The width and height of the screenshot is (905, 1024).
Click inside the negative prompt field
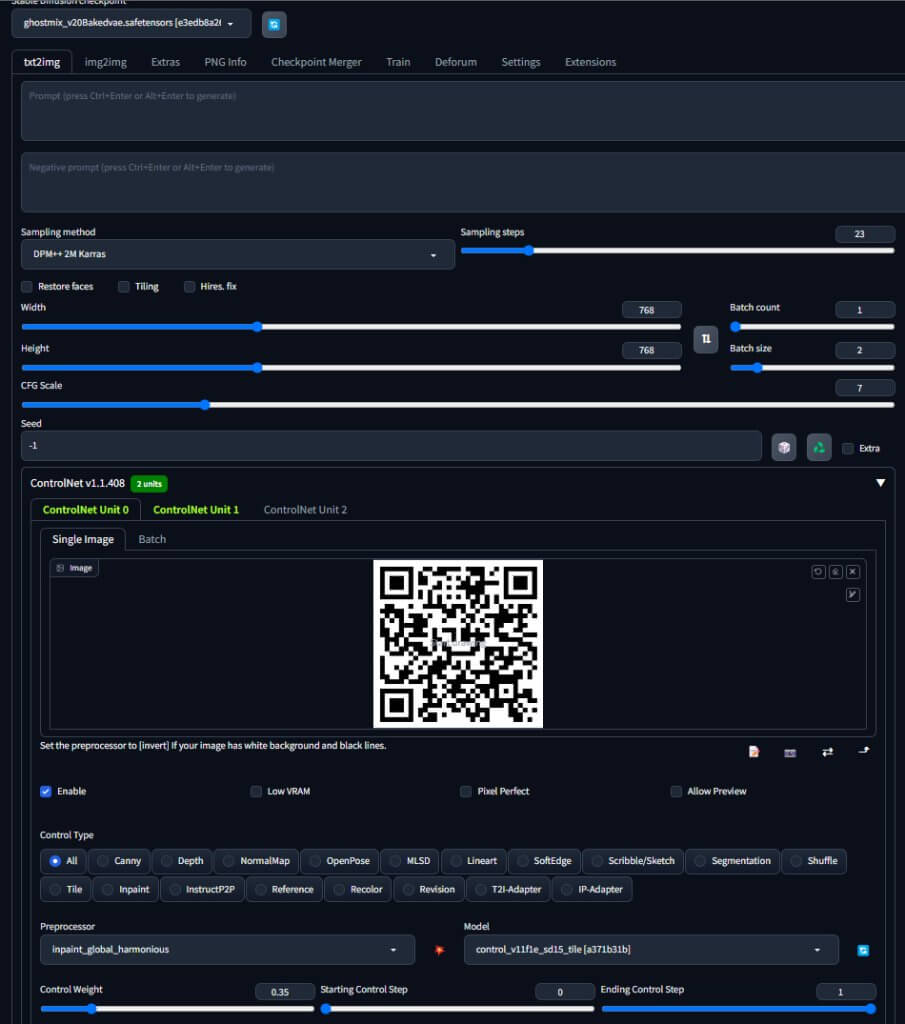click(452, 181)
